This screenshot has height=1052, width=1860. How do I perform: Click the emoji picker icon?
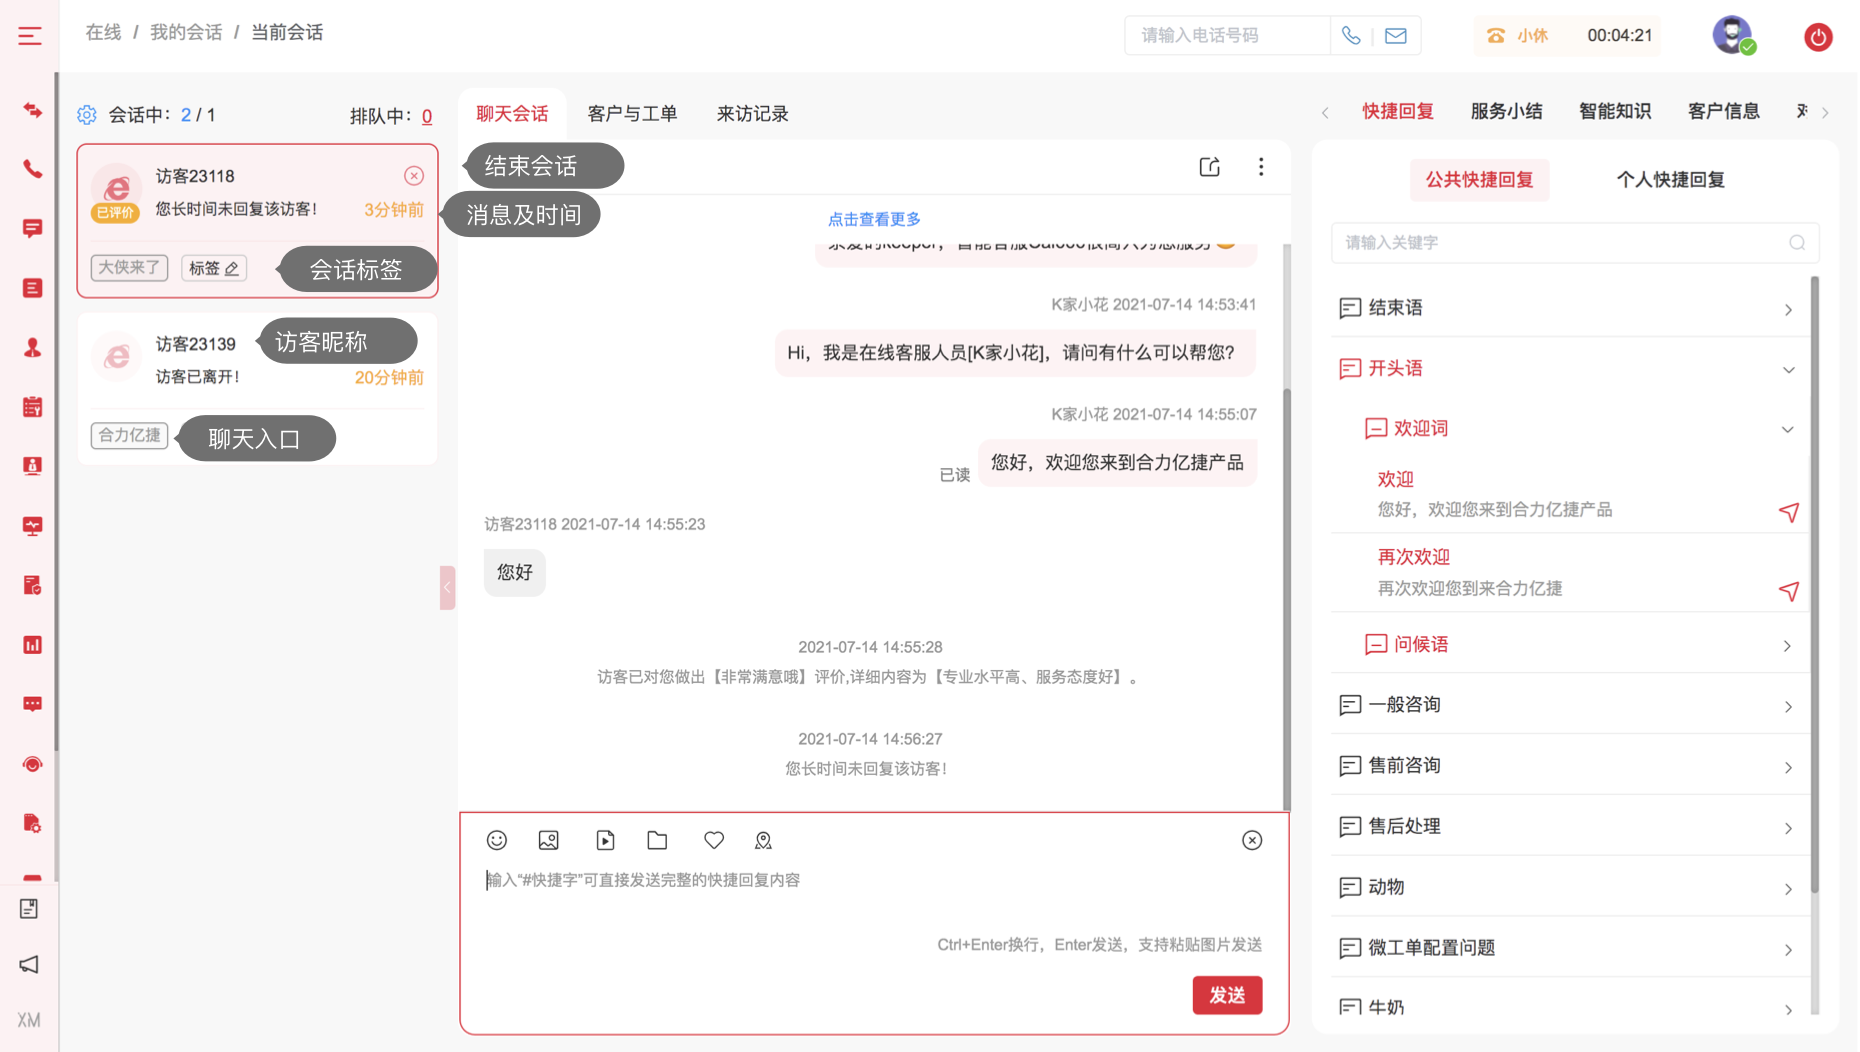497,840
